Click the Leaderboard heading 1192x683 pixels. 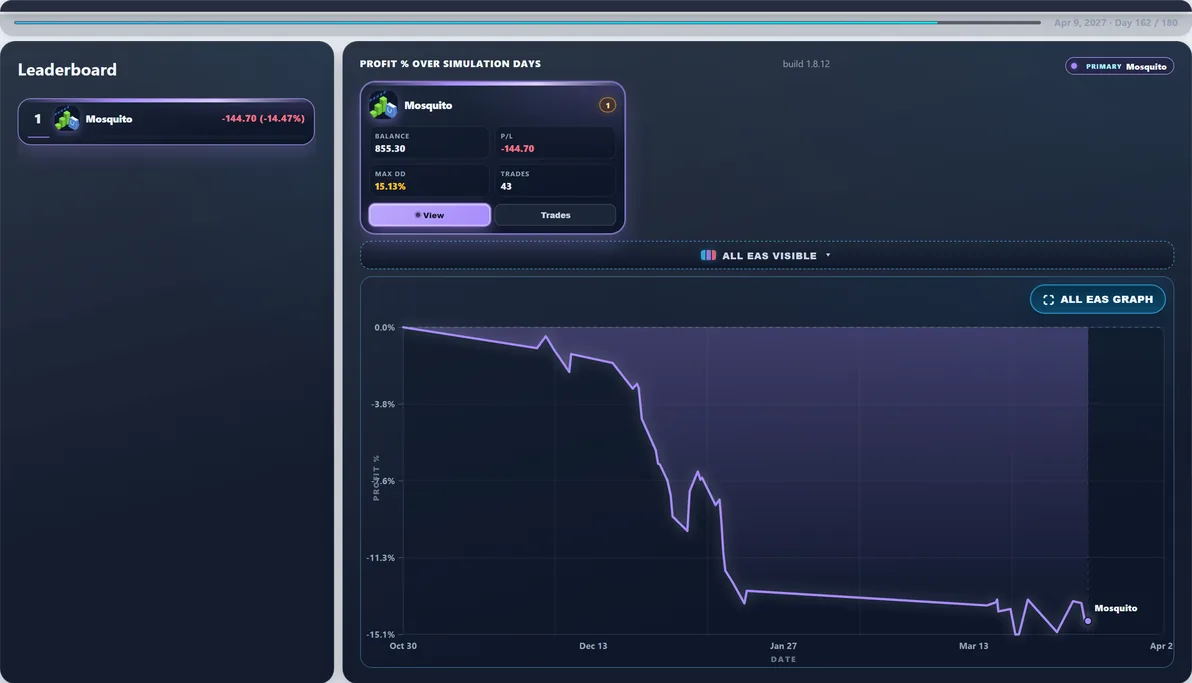67,70
